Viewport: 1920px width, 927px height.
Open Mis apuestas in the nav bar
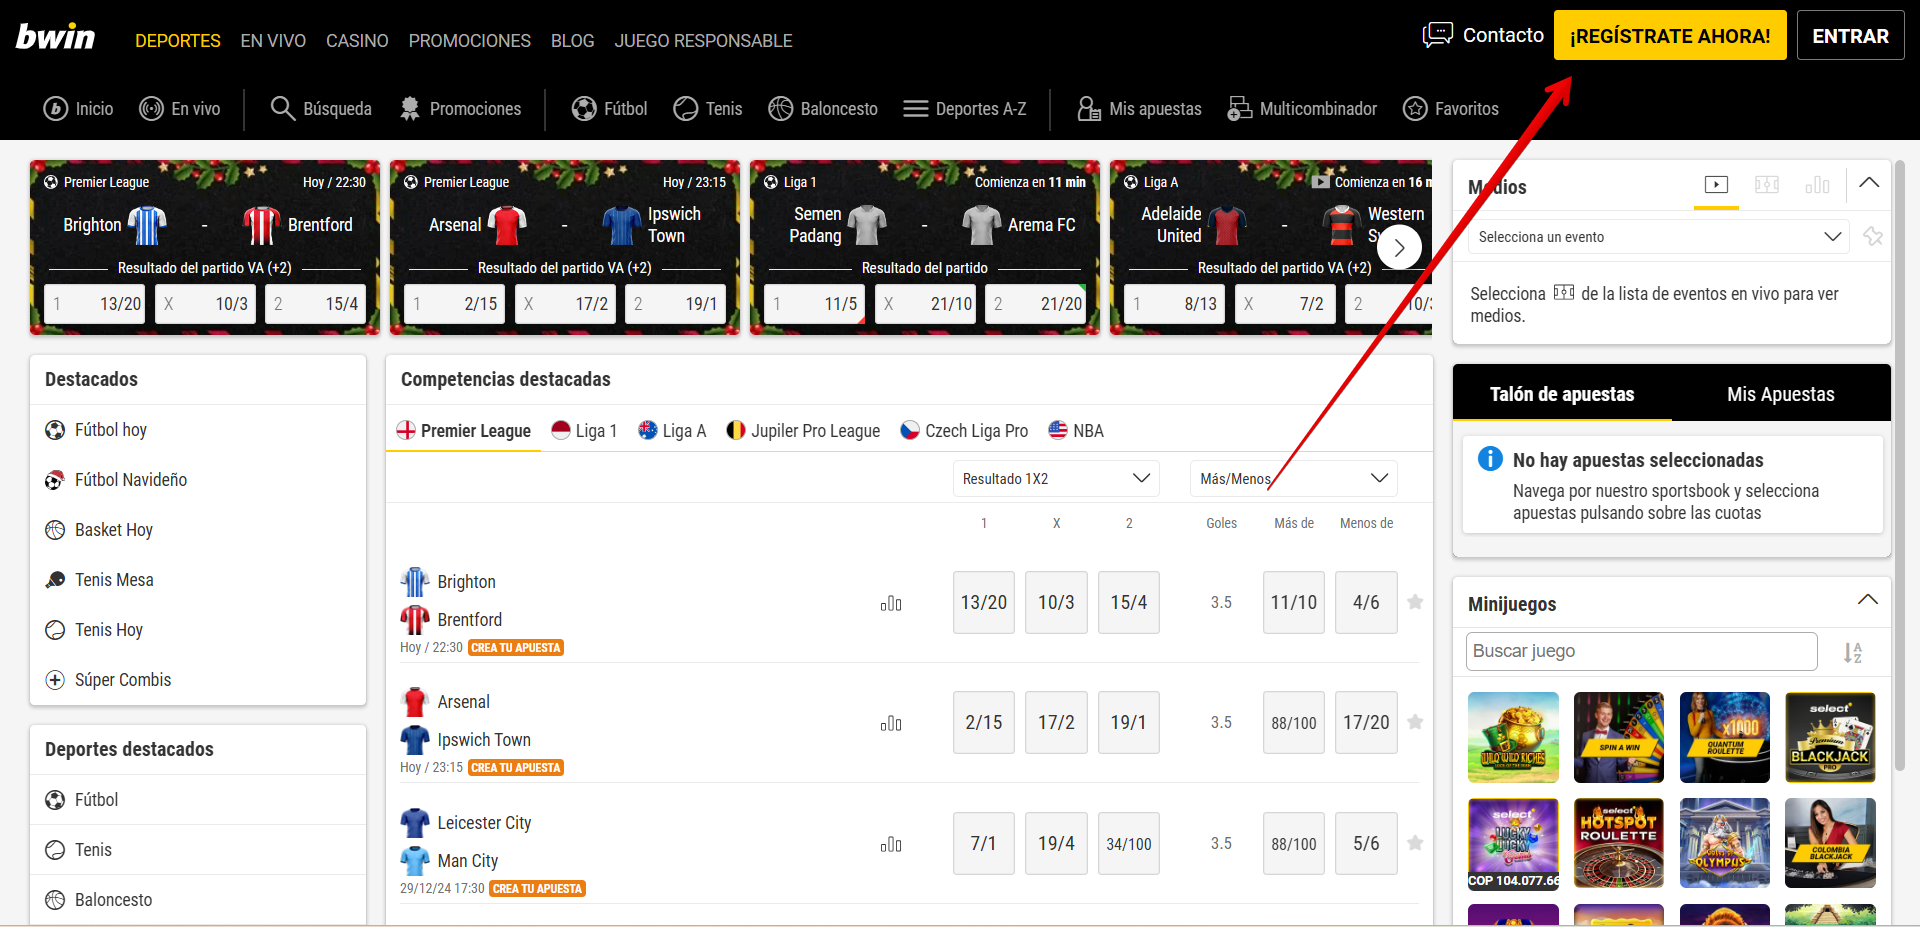tap(1139, 109)
